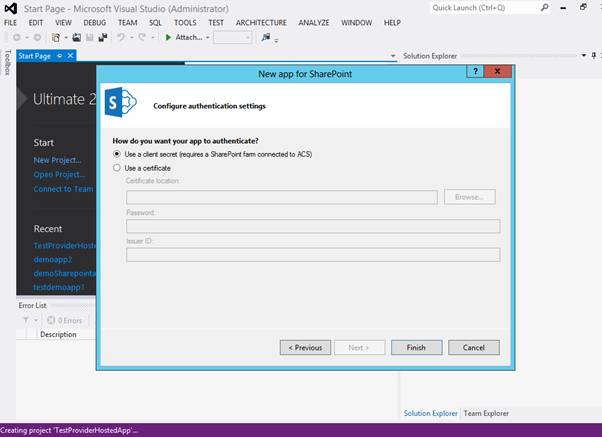602x437 pixels.
Task: Expand the Error List filter dropdown arrow
Action: click(x=36, y=320)
